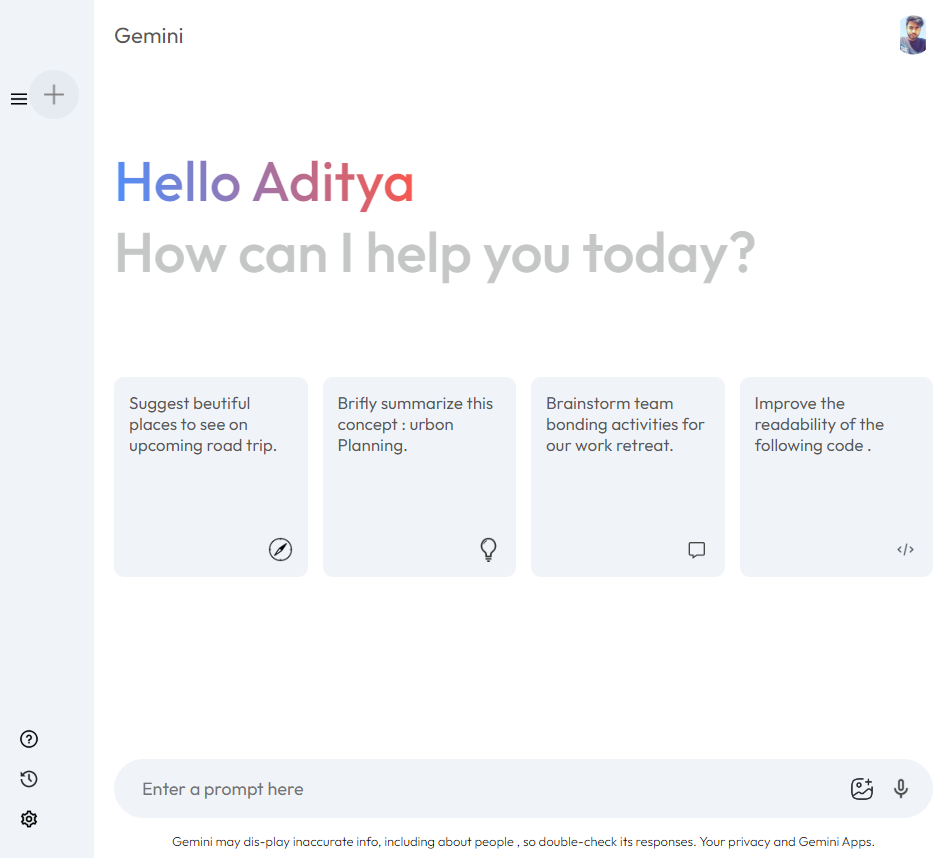Click the lightbulb icon on urban planning card
948x858 pixels.
click(x=489, y=549)
